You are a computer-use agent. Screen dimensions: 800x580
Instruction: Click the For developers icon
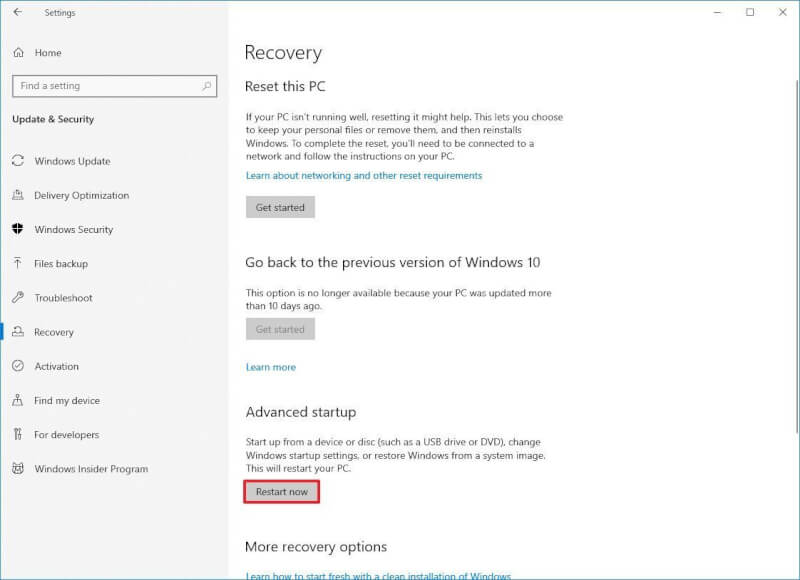[x=18, y=434]
